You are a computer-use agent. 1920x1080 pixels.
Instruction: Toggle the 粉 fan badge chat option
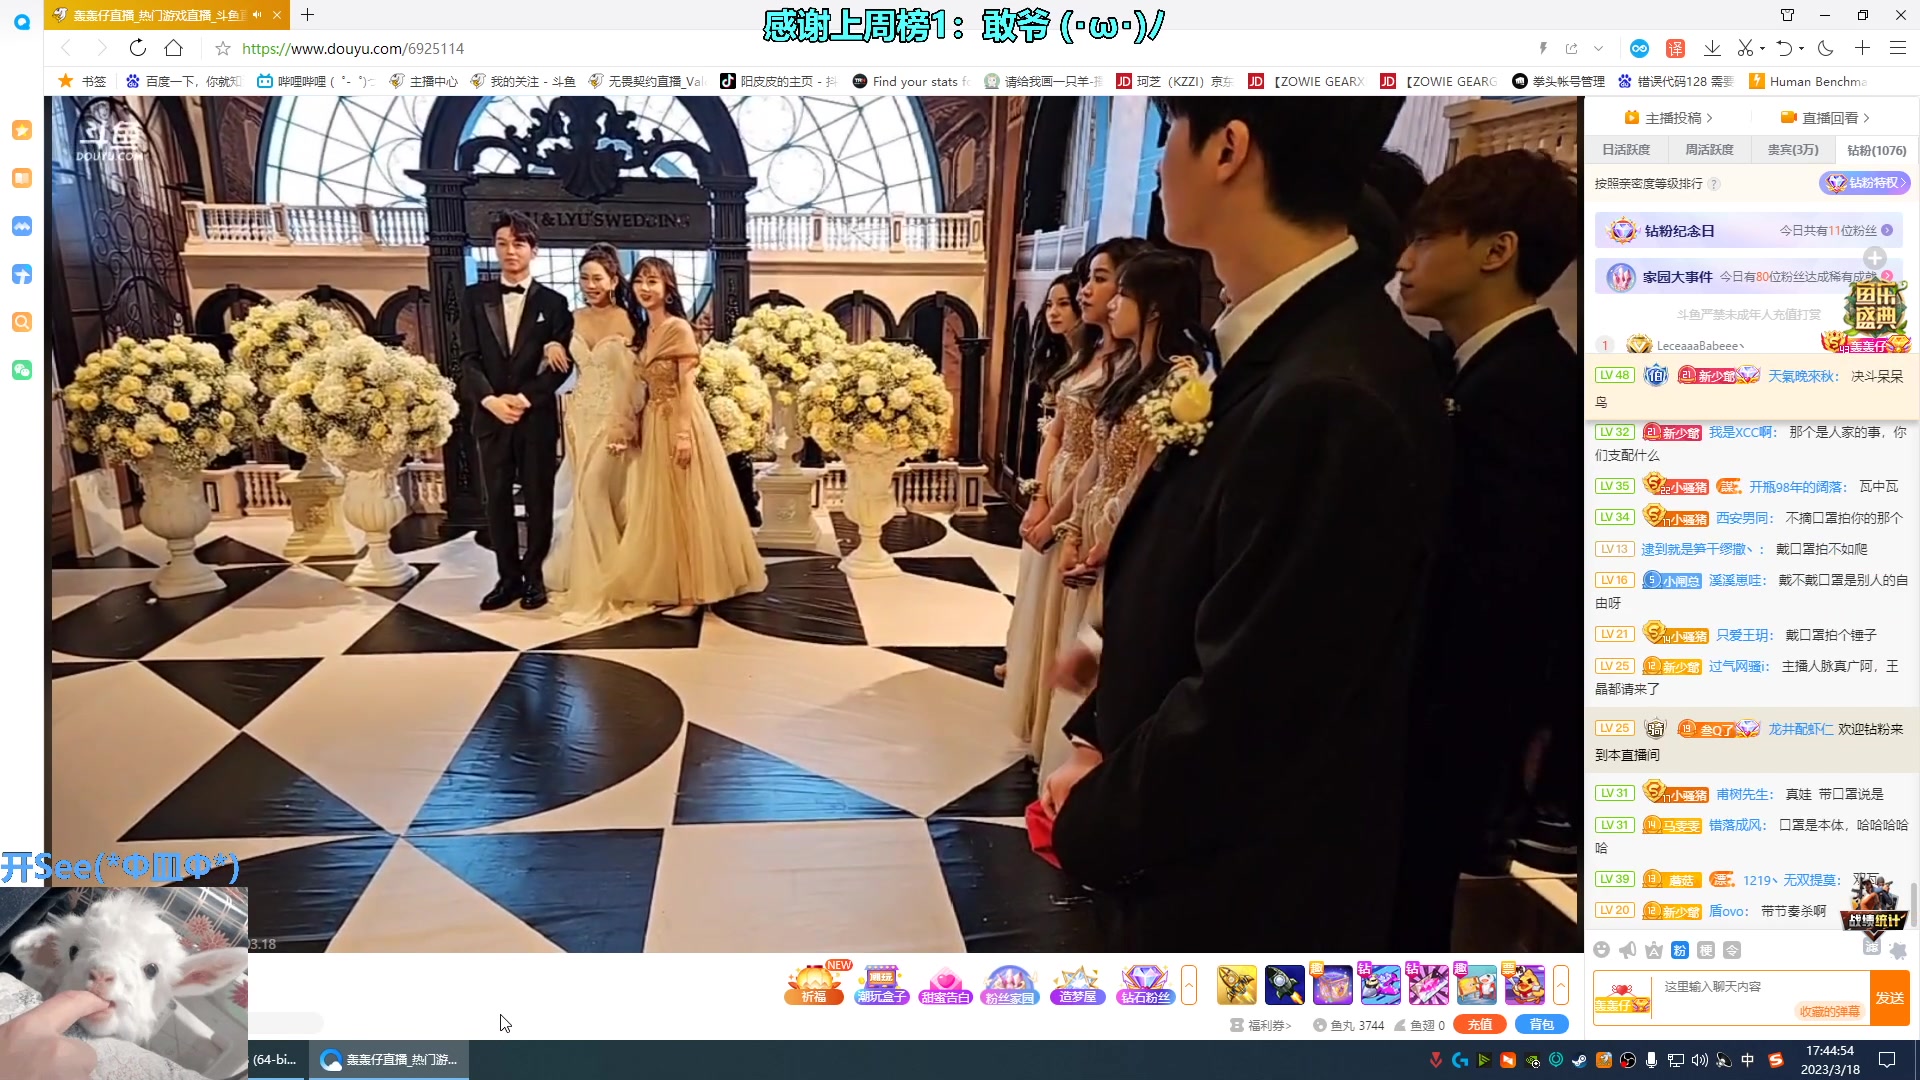point(1680,950)
